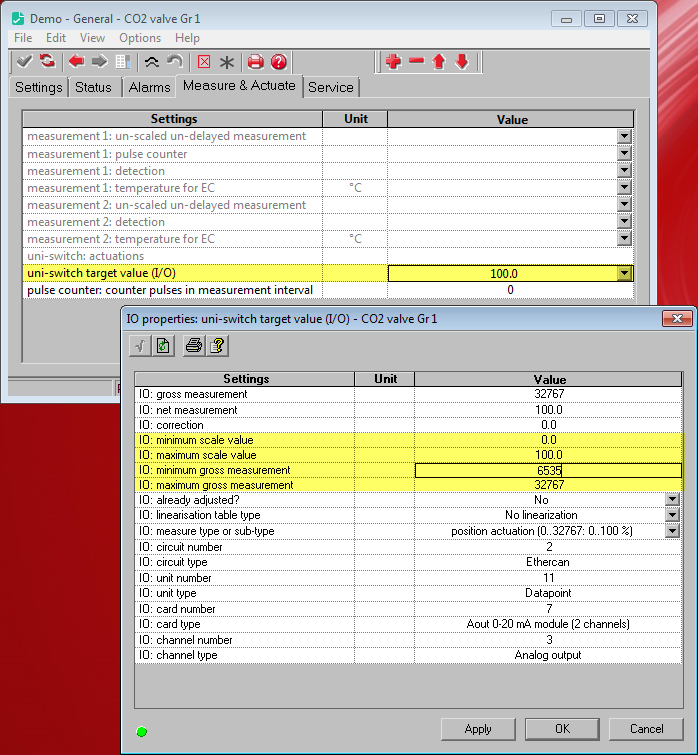Click the red left arrow back icon

77,62
